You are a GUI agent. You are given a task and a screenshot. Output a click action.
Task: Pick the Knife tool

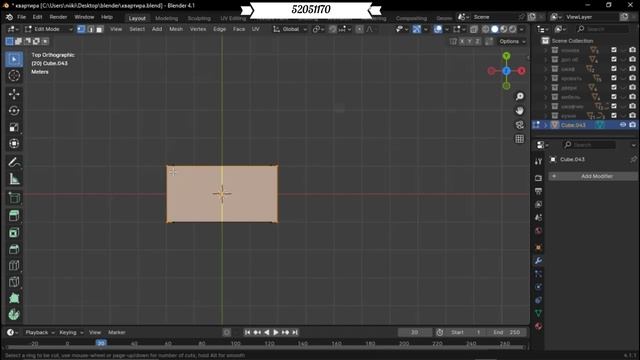coord(14,282)
